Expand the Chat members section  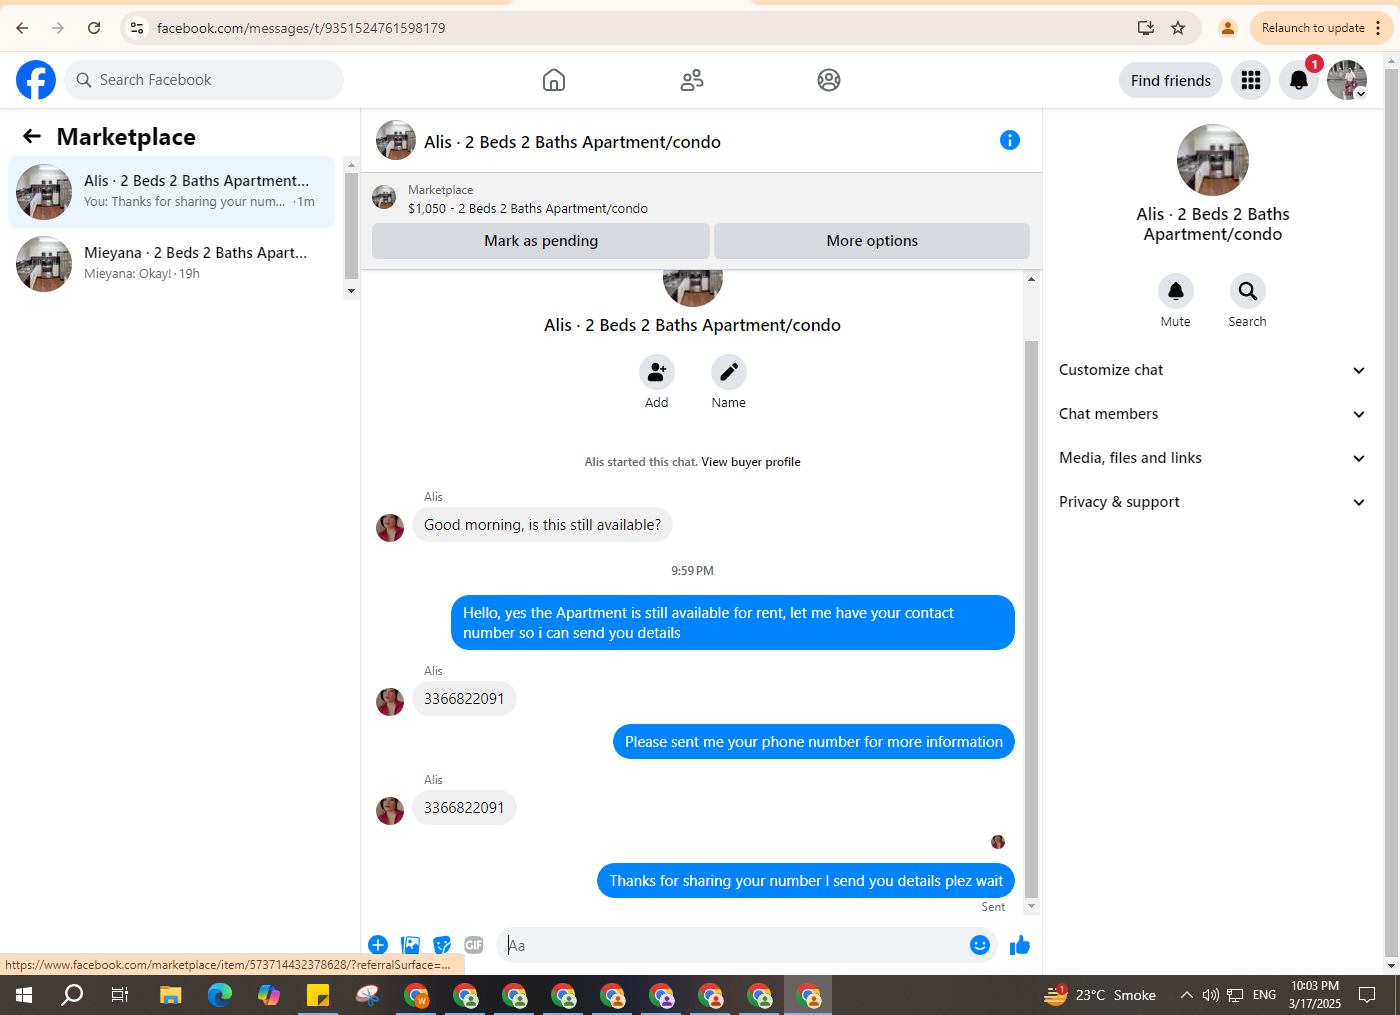pyautogui.click(x=1212, y=414)
